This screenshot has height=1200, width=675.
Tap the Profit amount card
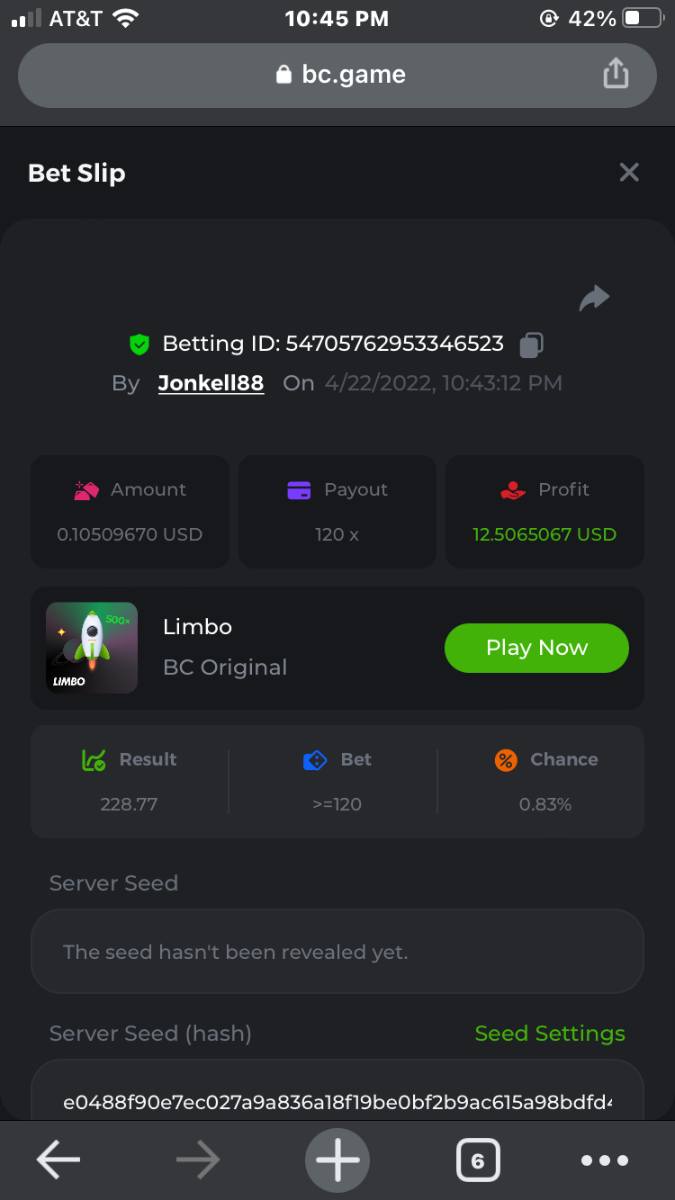tap(544, 512)
